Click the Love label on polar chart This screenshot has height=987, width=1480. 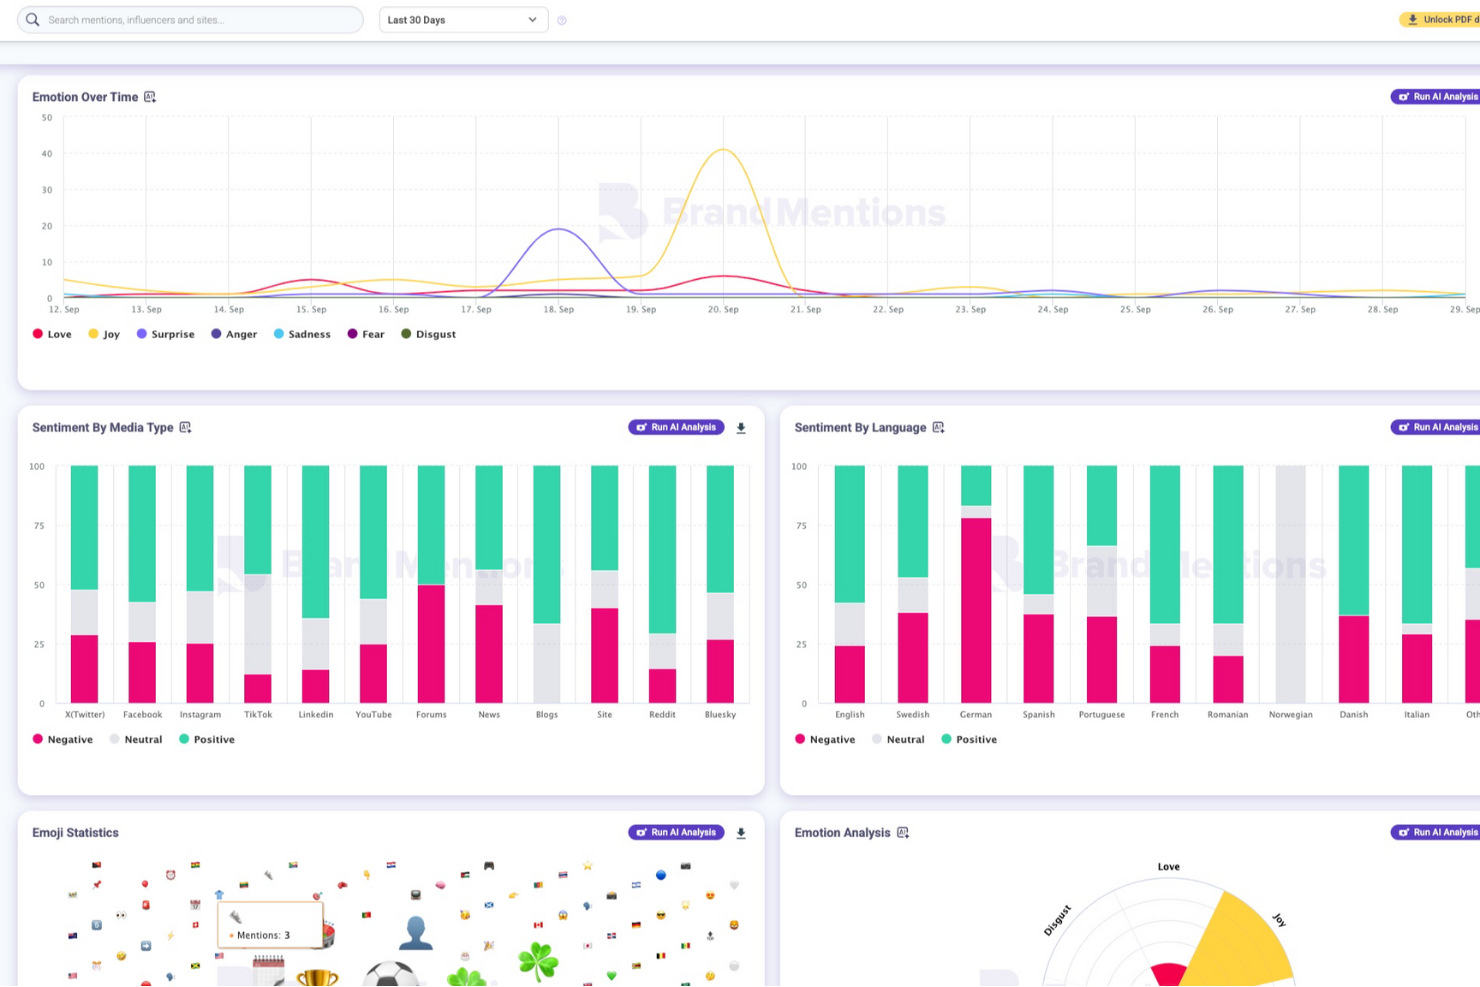click(1169, 867)
